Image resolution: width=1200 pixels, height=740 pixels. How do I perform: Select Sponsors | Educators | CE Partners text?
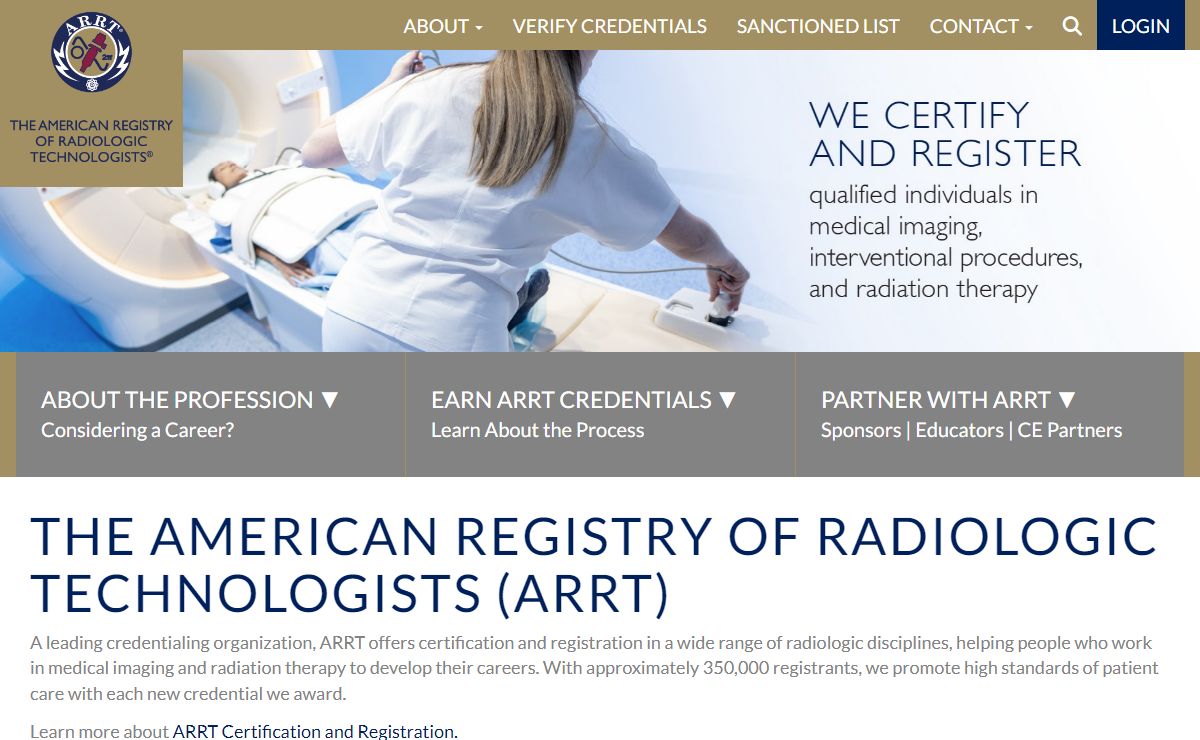tap(972, 430)
